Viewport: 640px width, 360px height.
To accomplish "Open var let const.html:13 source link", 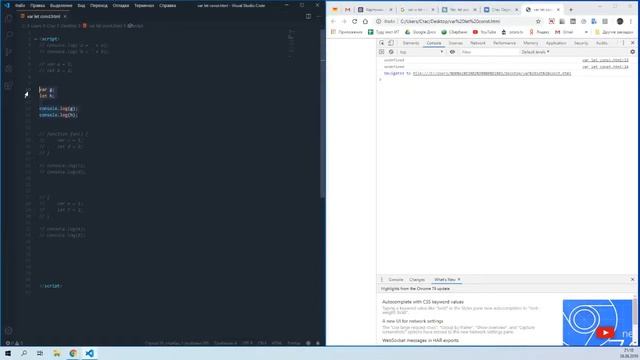I will (x=605, y=60).
